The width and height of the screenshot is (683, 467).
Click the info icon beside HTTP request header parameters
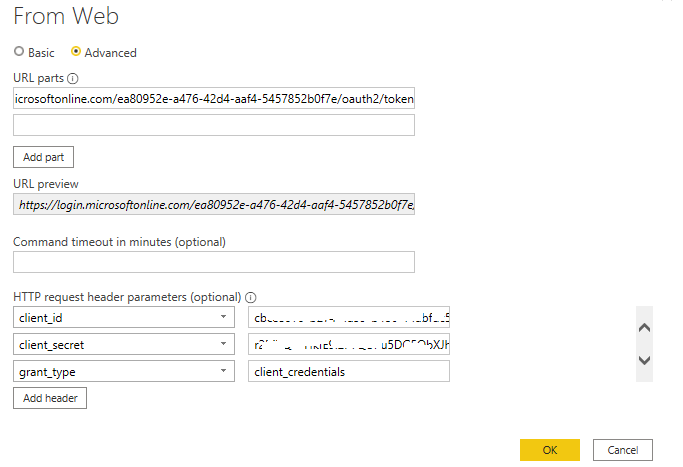pos(250,298)
